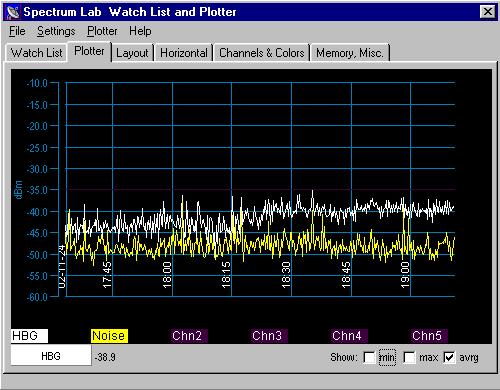Open the Plotter menu
The height and width of the screenshot is (390, 500).
[102, 31]
